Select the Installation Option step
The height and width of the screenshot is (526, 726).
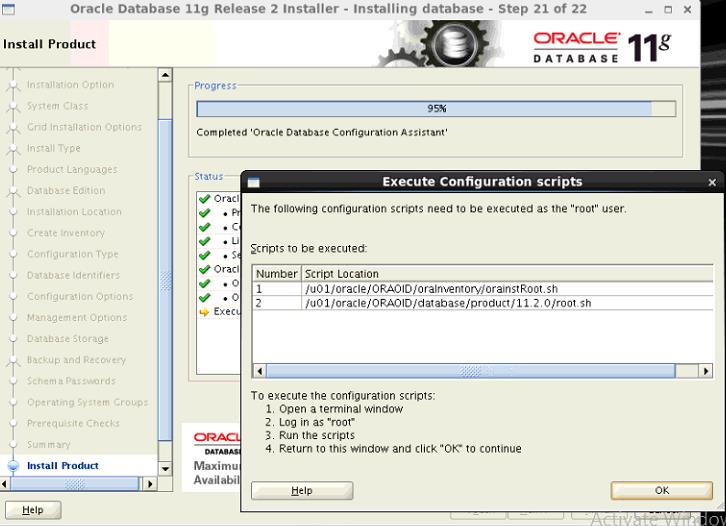[x=70, y=84]
